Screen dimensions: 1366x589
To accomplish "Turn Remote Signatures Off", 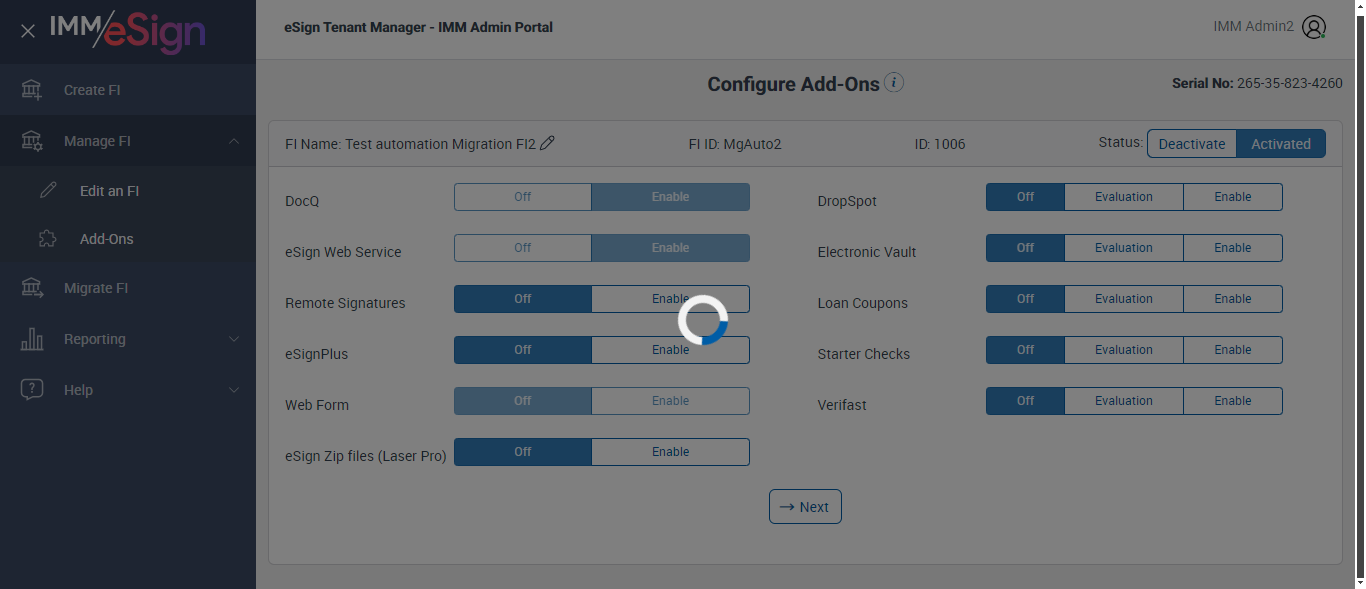I will [x=523, y=299].
